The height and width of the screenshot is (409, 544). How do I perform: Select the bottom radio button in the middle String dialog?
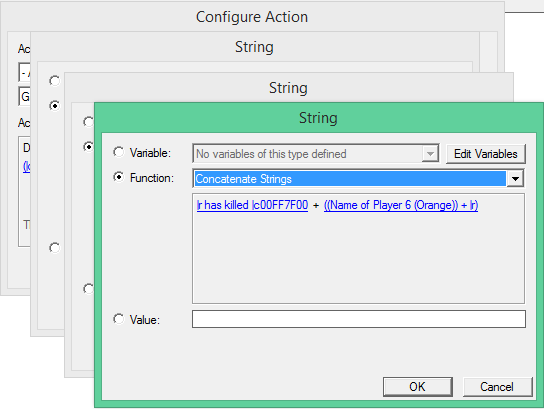point(88,288)
